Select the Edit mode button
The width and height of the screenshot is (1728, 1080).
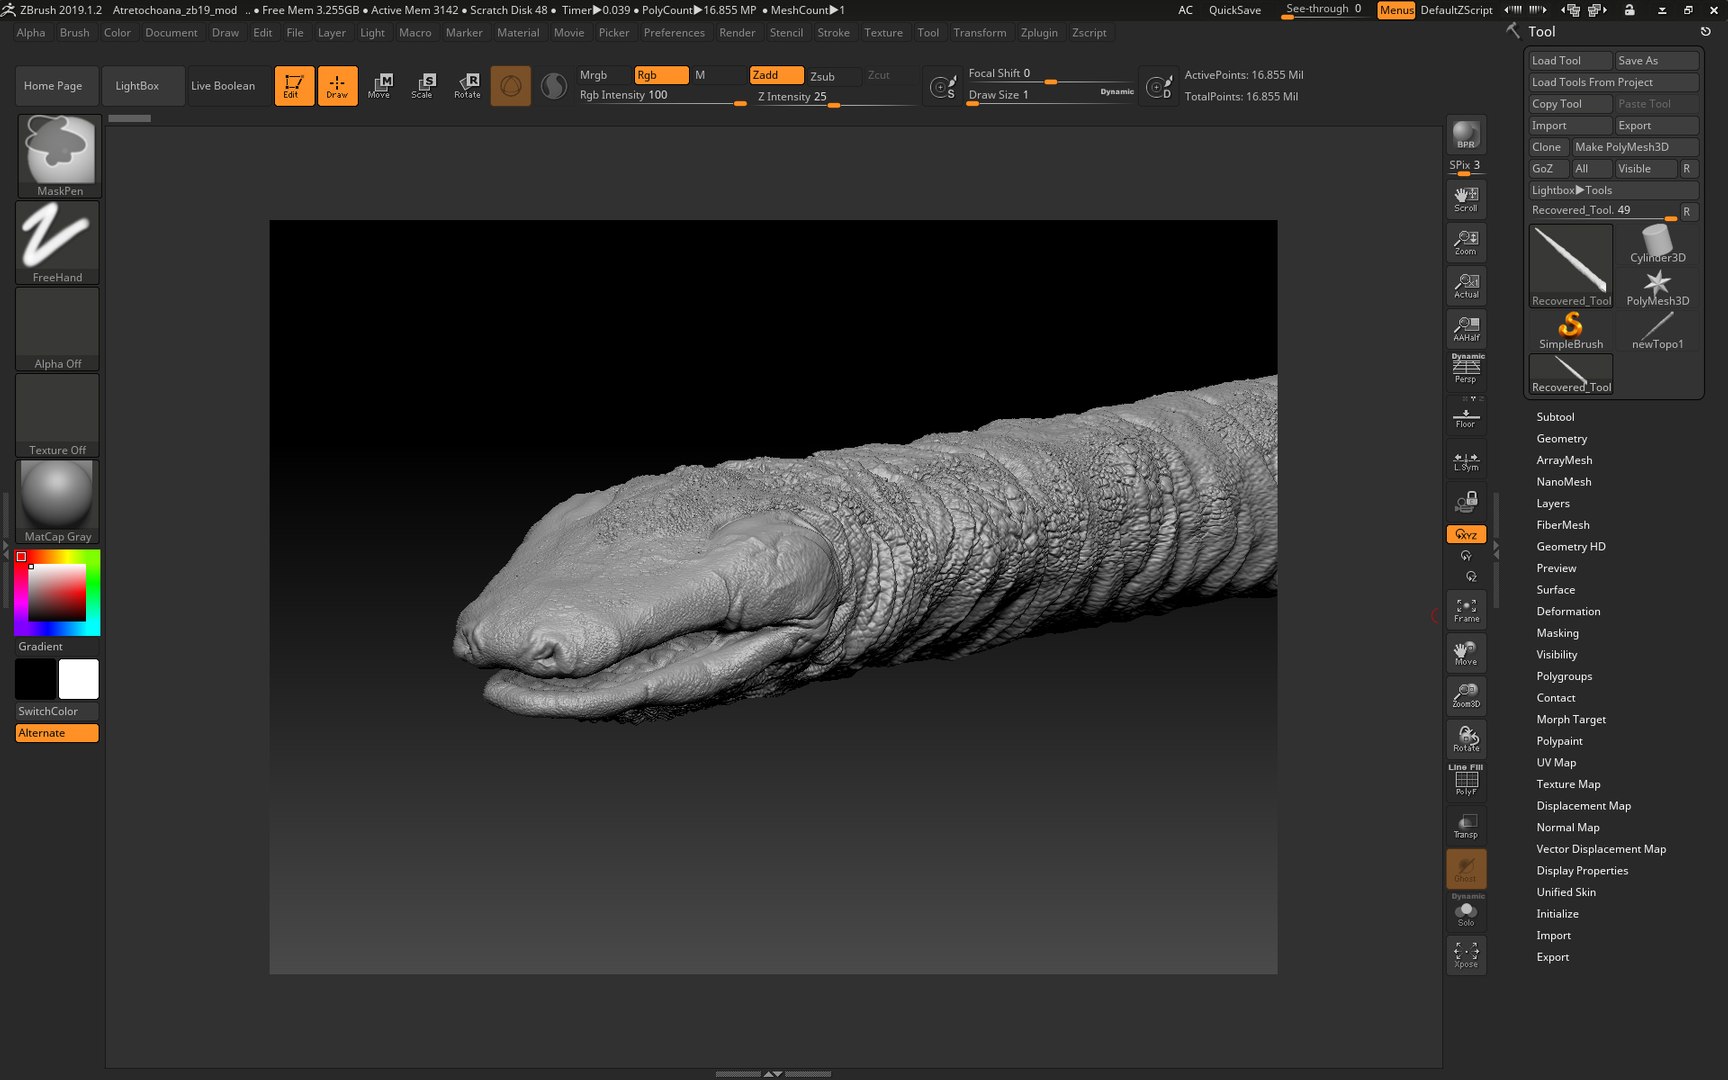click(x=294, y=86)
